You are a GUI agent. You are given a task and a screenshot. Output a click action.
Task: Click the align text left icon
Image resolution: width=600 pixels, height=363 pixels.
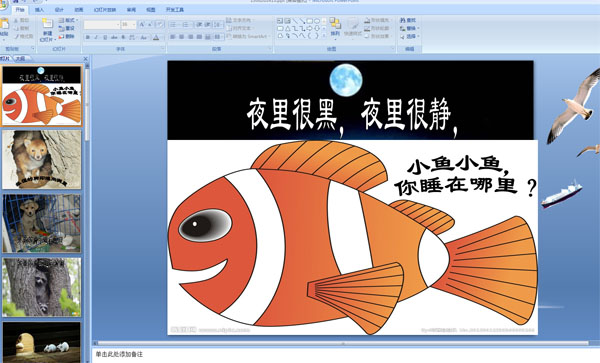tap(173, 37)
